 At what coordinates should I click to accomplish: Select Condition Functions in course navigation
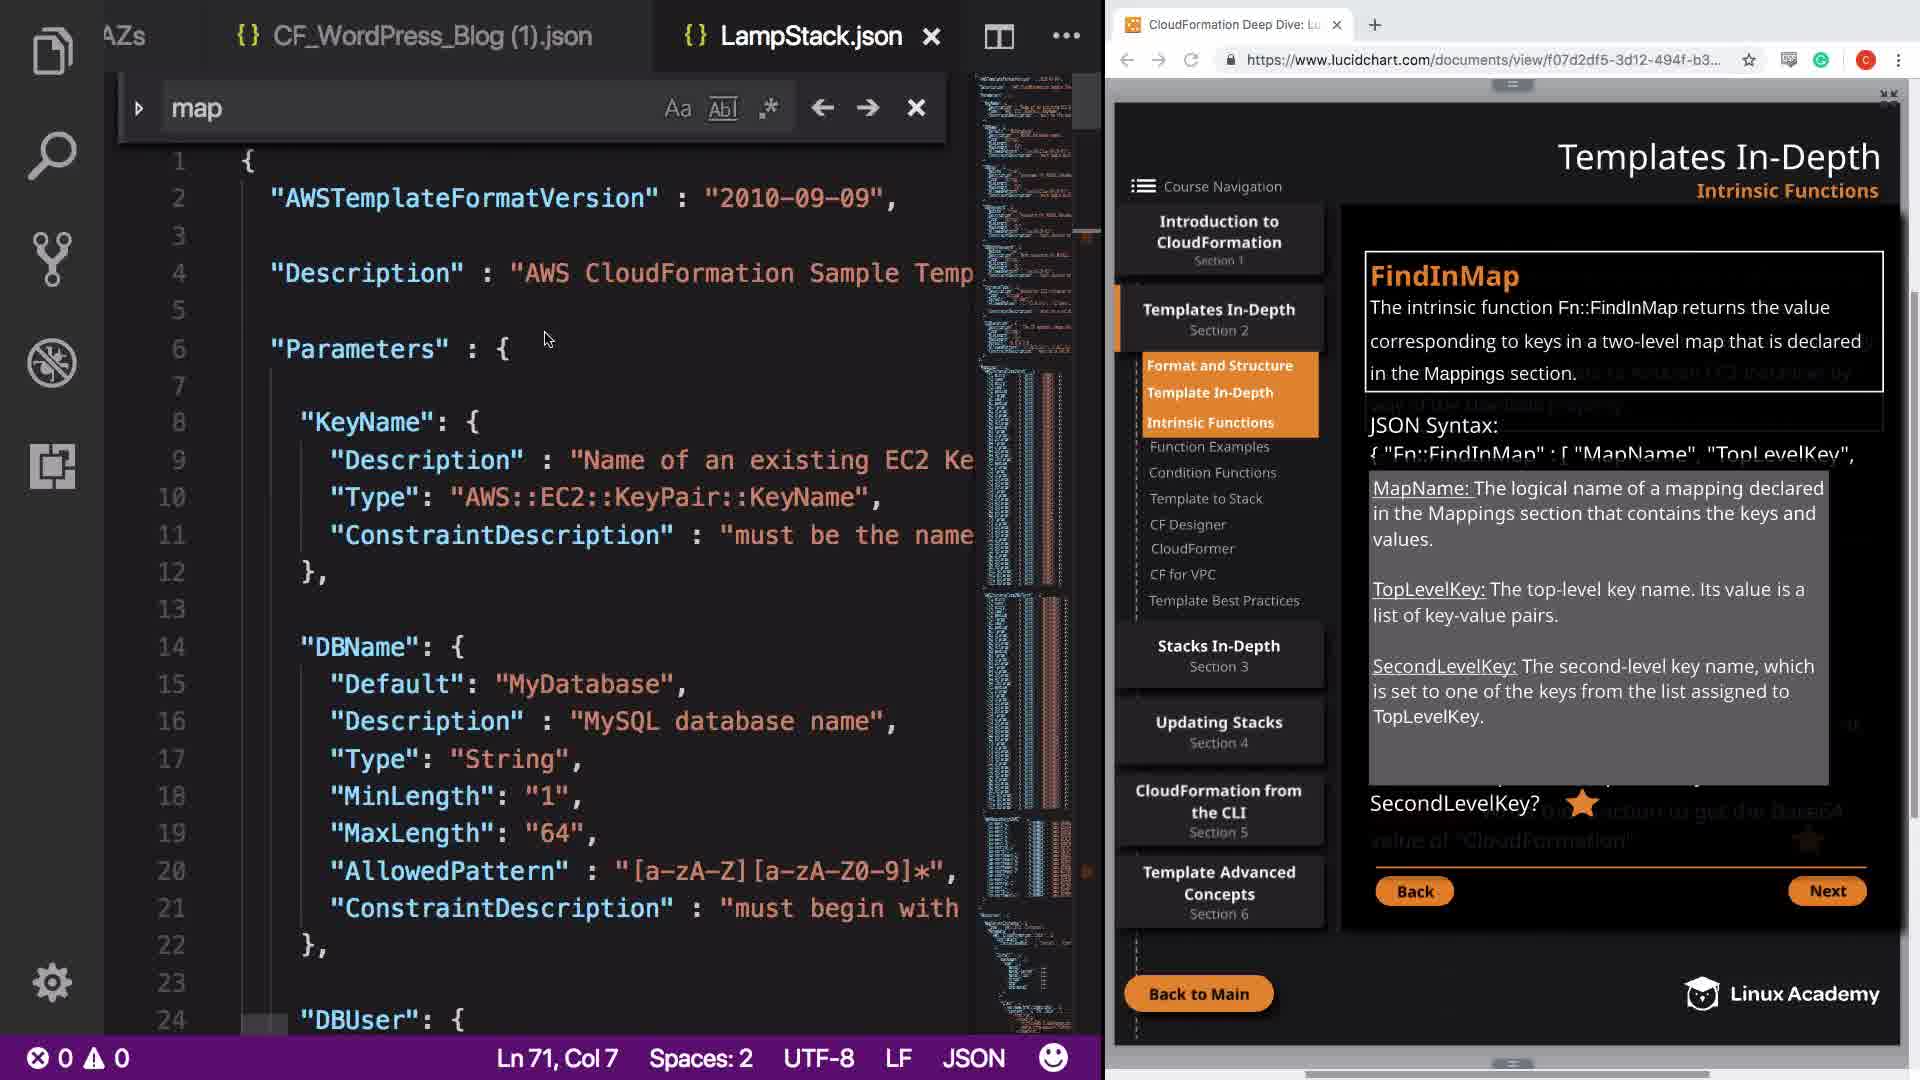point(1212,473)
